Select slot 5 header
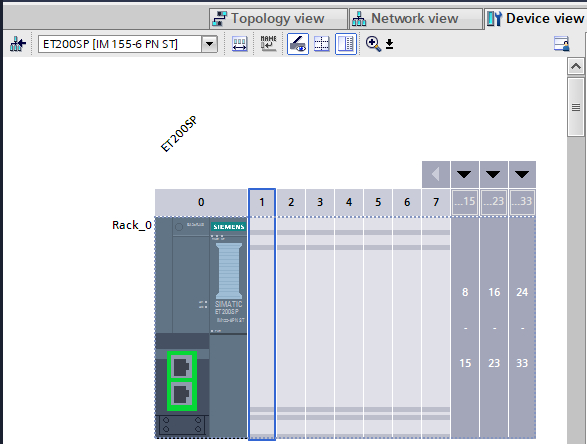The image size is (587, 444). [378, 203]
